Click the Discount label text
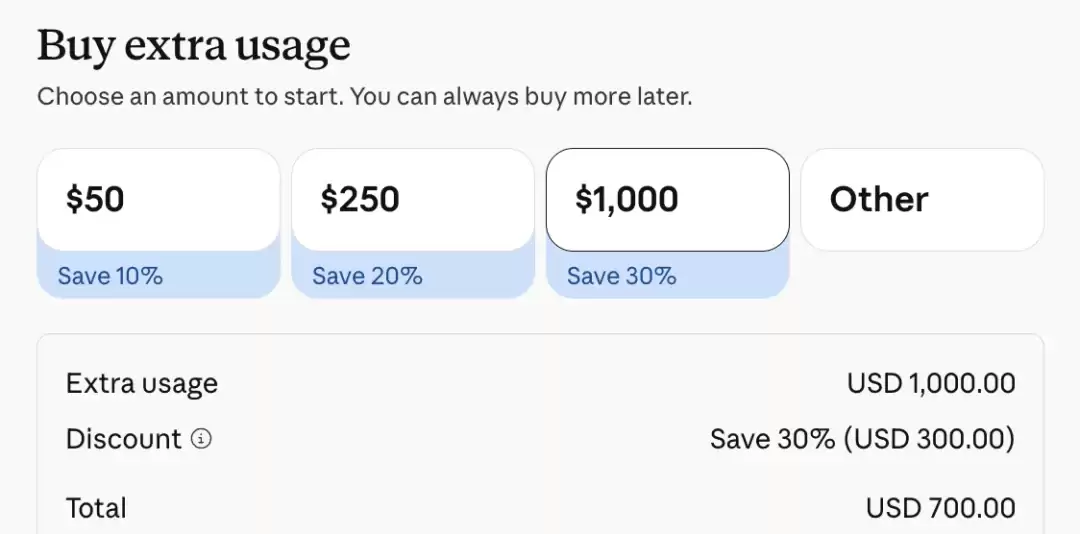This screenshot has height=534, width=1080. (x=124, y=439)
